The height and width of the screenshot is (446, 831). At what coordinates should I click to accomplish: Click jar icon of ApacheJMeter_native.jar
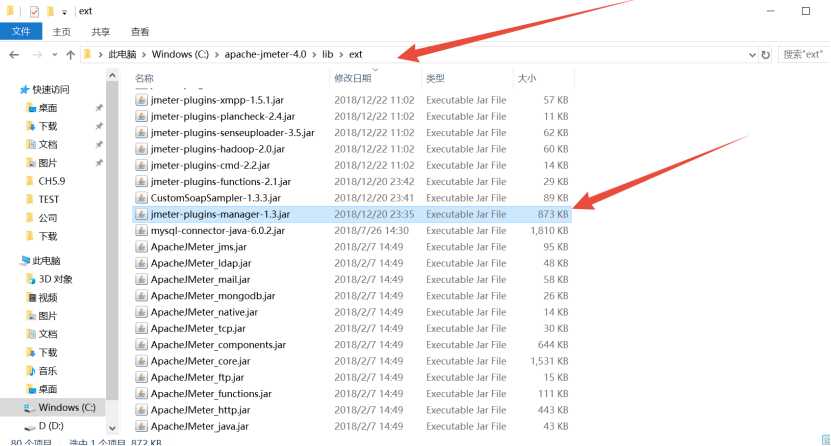141,313
